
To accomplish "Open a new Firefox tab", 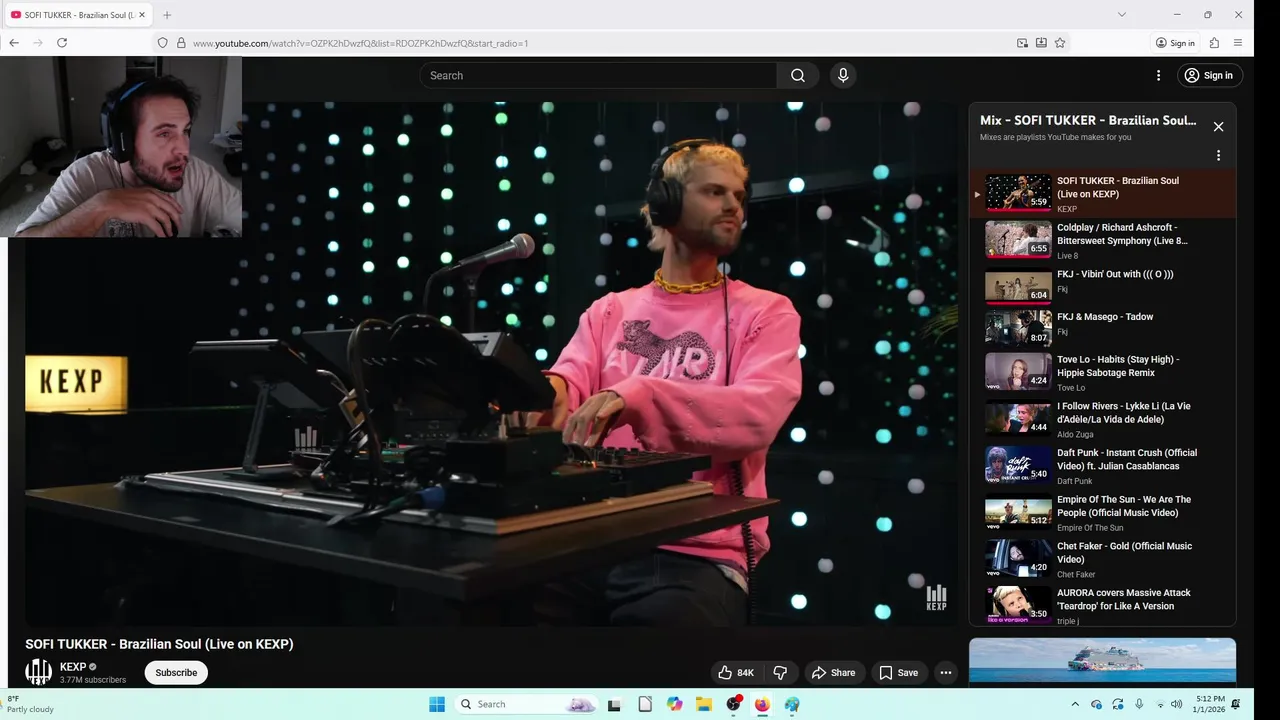I will [167, 15].
